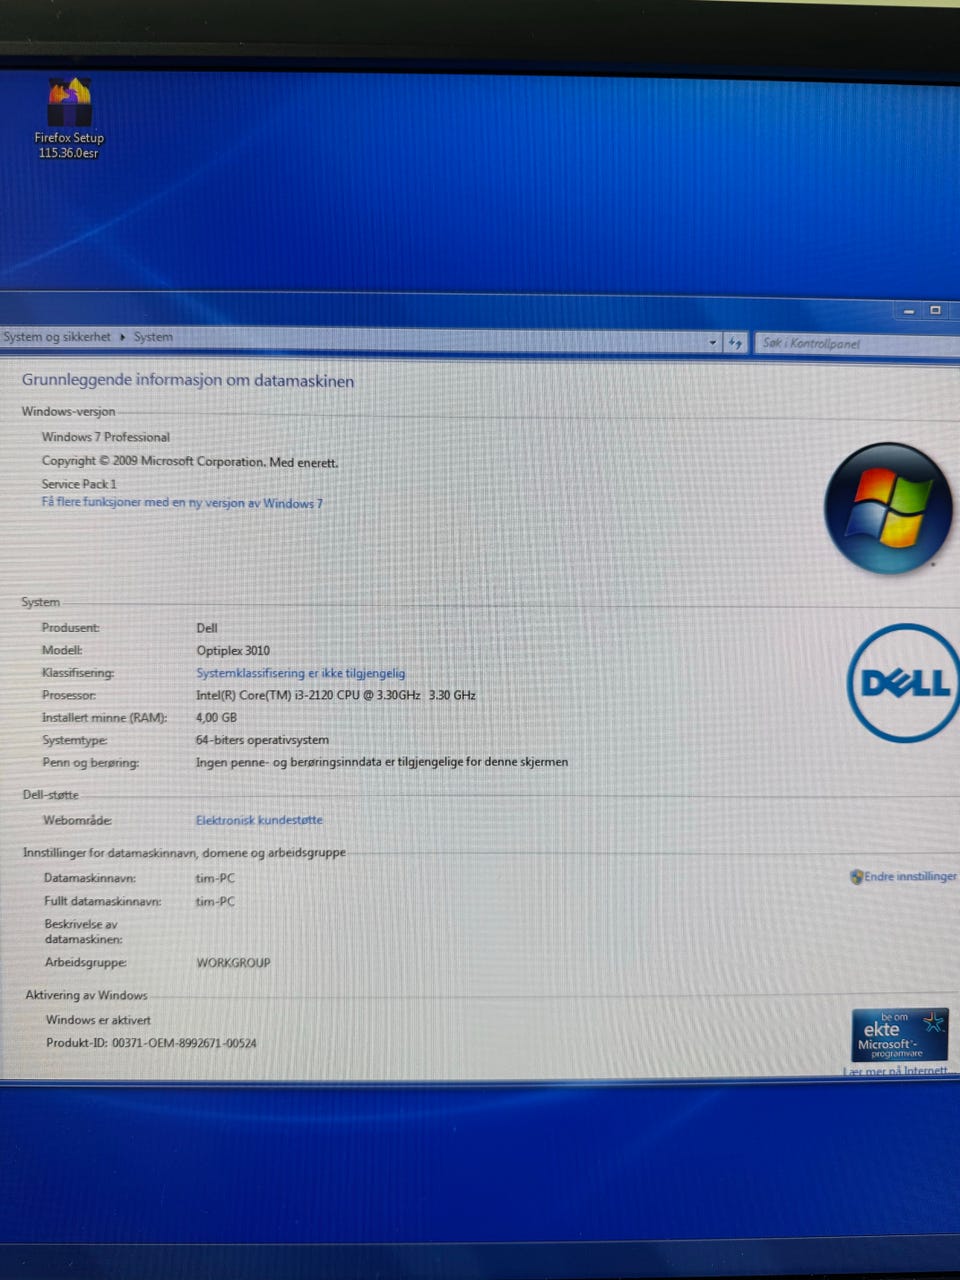
Task: Click the Endre innstillinger link
Action: pos(910,876)
